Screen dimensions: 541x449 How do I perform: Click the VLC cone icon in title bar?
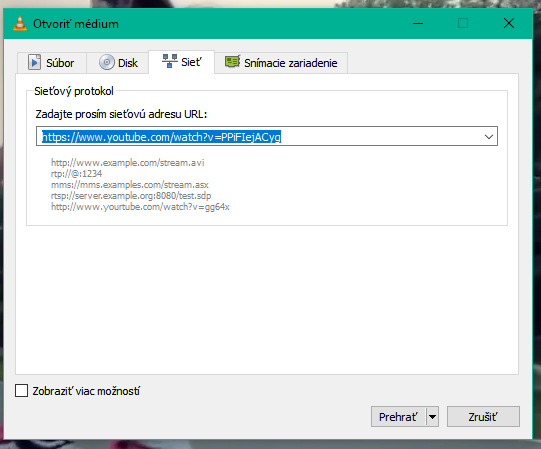click(x=20, y=24)
